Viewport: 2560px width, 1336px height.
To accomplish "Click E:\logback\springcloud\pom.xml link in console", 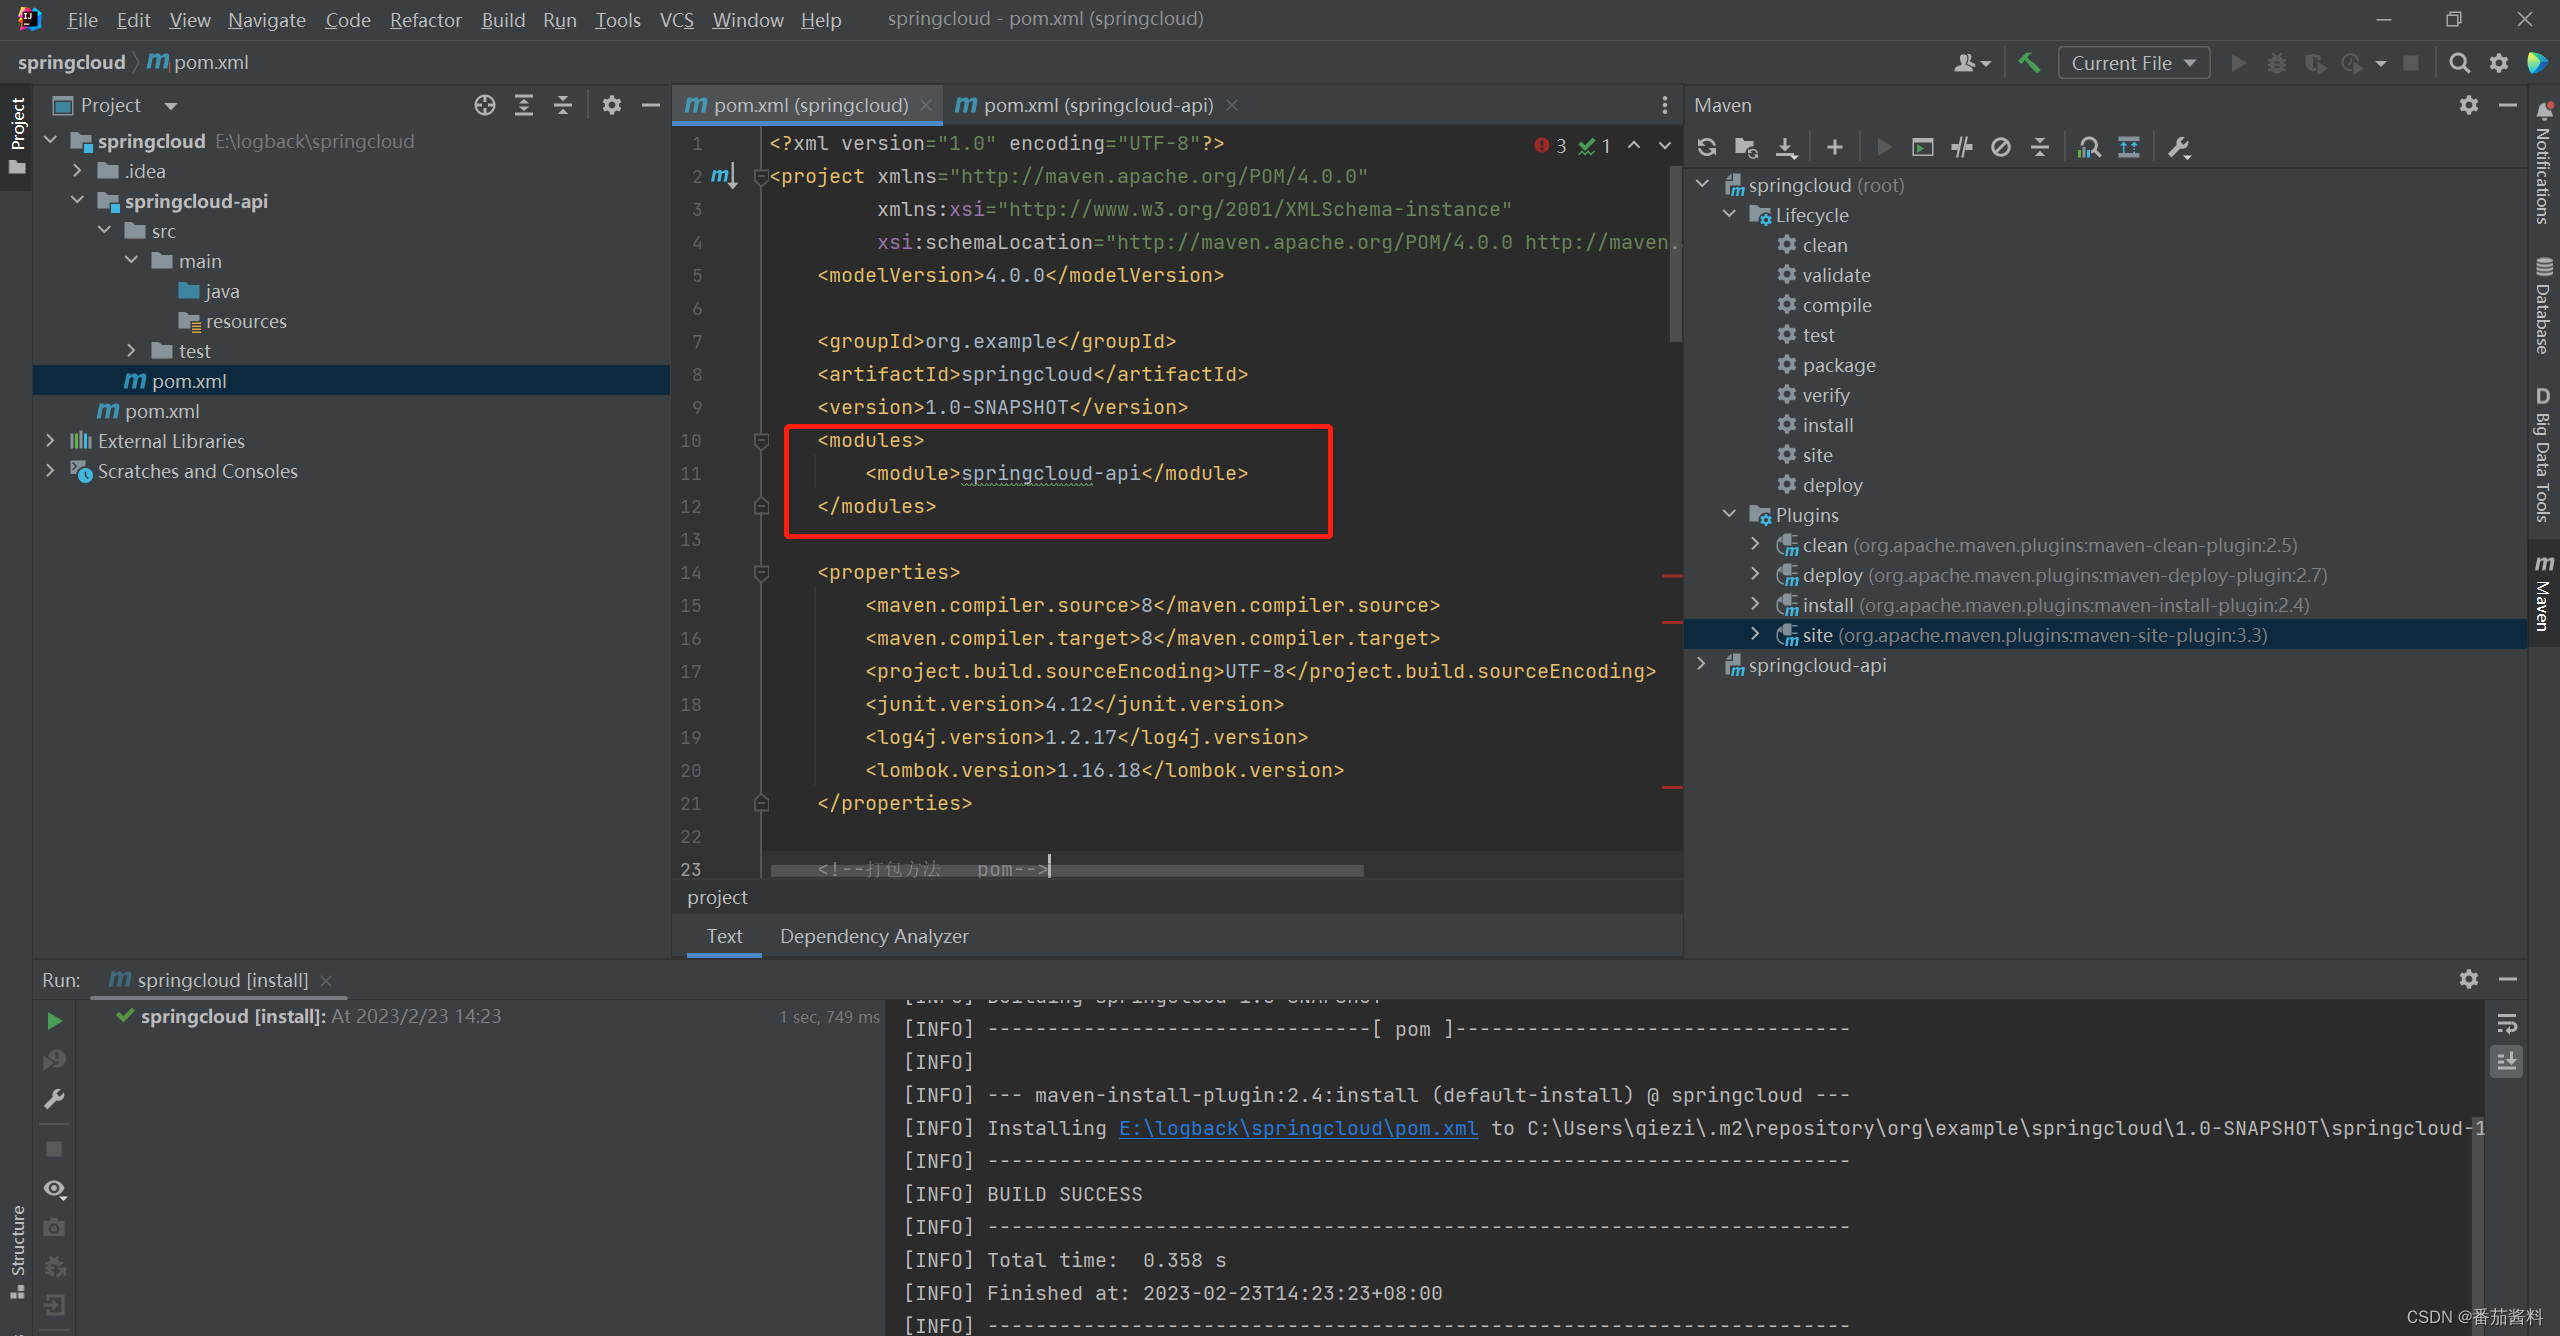I will pyautogui.click(x=1297, y=1128).
